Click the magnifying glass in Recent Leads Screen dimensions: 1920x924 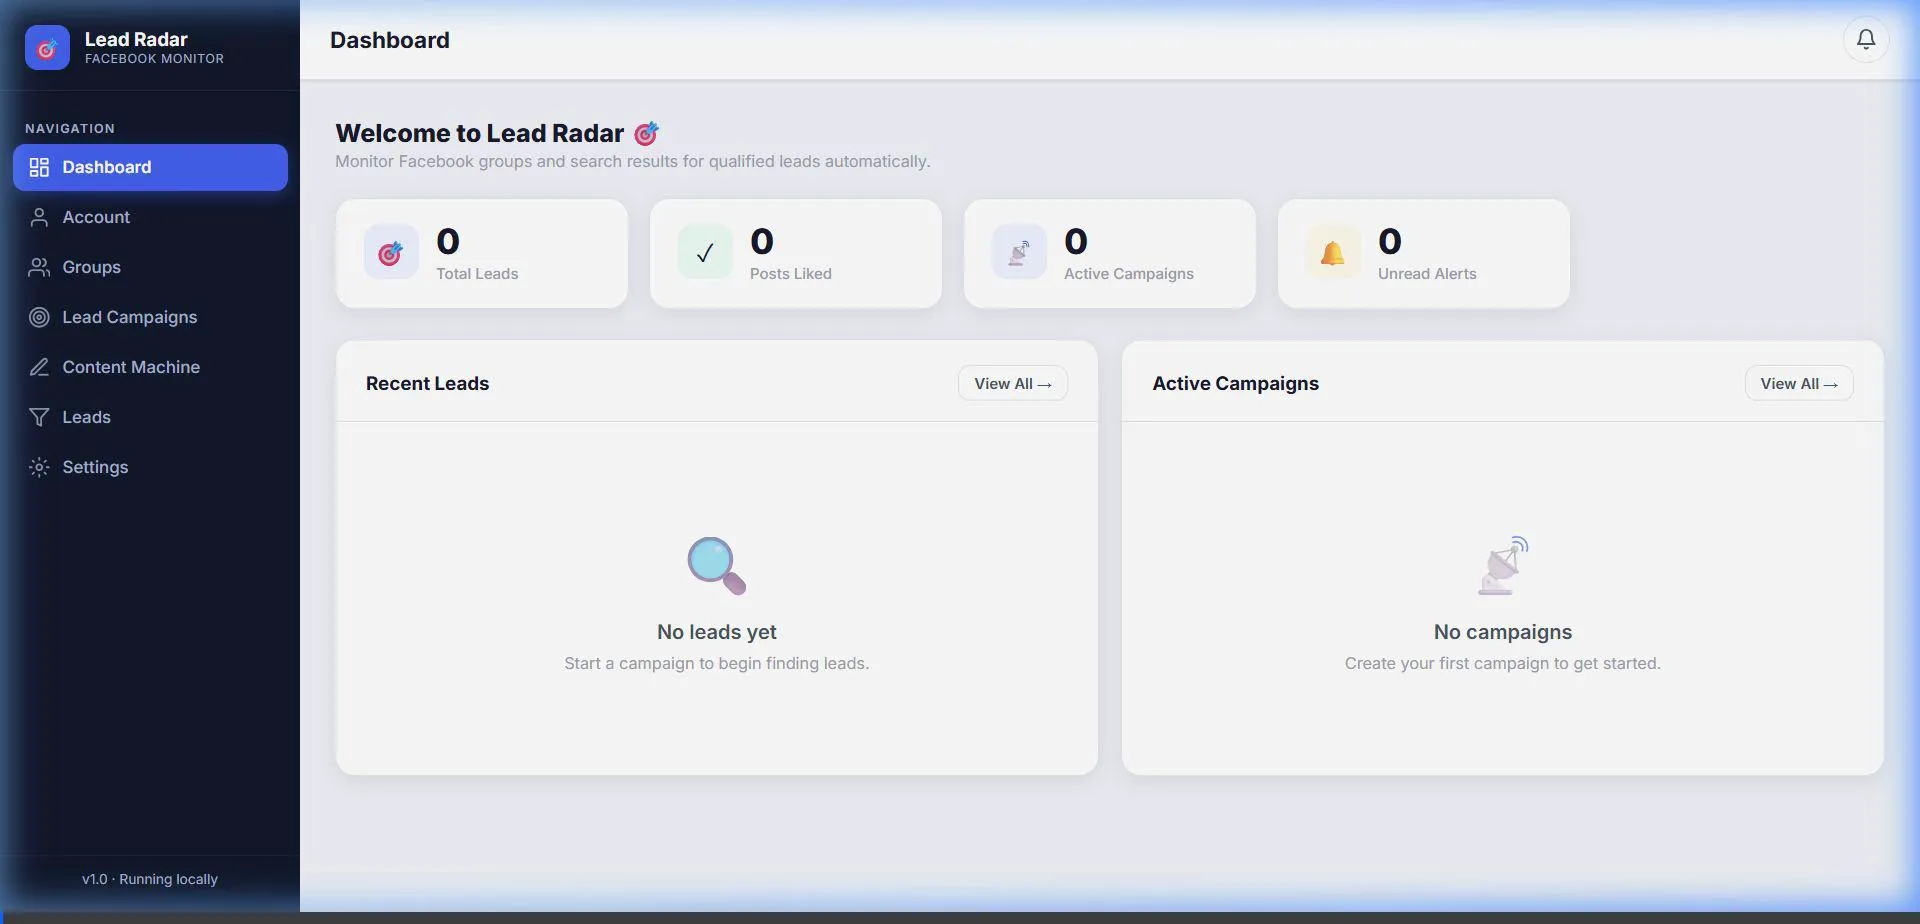point(717,566)
